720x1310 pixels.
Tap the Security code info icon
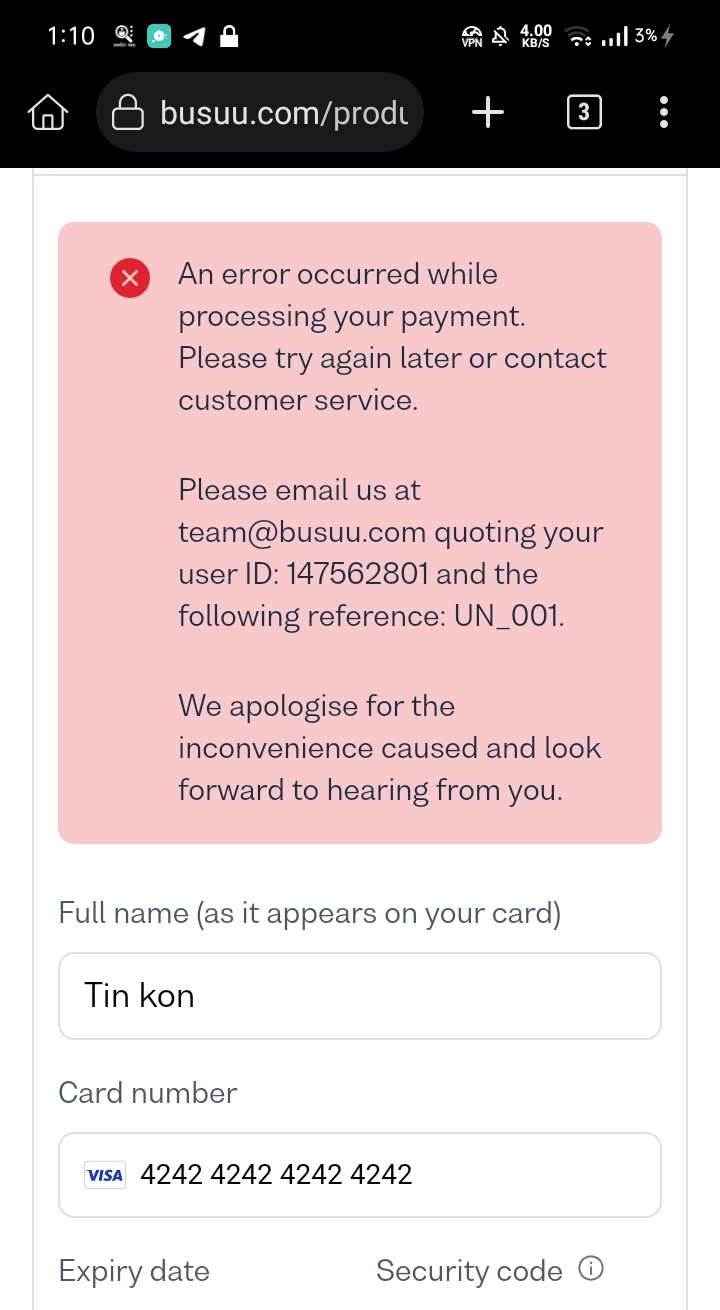coord(592,1270)
